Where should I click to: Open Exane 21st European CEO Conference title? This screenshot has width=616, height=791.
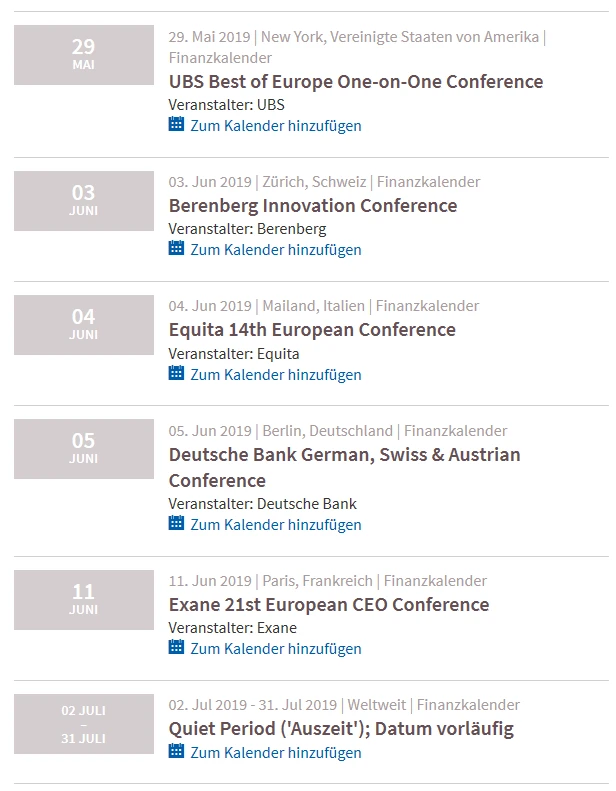[x=329, y=605]
